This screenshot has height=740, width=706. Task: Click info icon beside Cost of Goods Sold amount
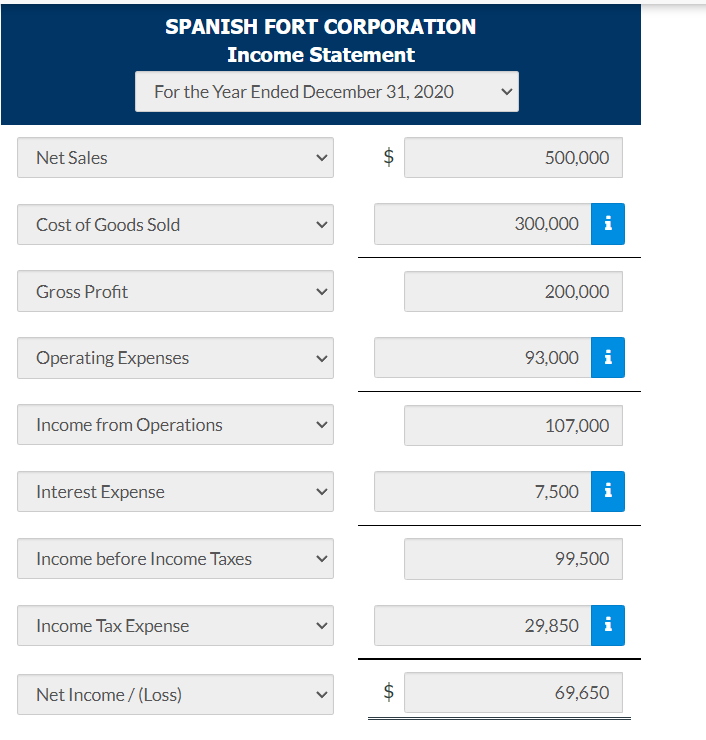coord(608,224)
